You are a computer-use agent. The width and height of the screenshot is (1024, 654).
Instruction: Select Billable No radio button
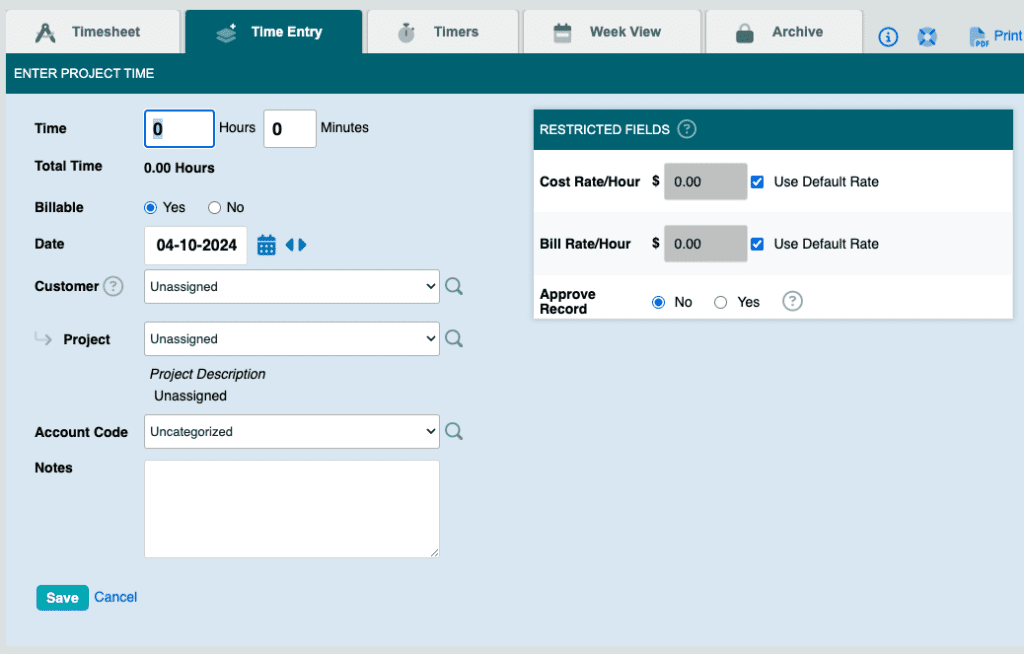(x=214, y=208)
